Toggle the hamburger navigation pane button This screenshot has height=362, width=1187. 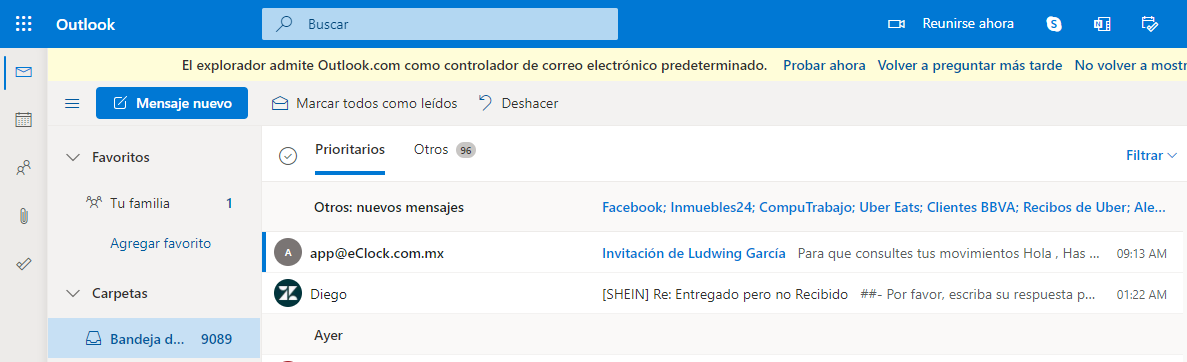(73, 103)
